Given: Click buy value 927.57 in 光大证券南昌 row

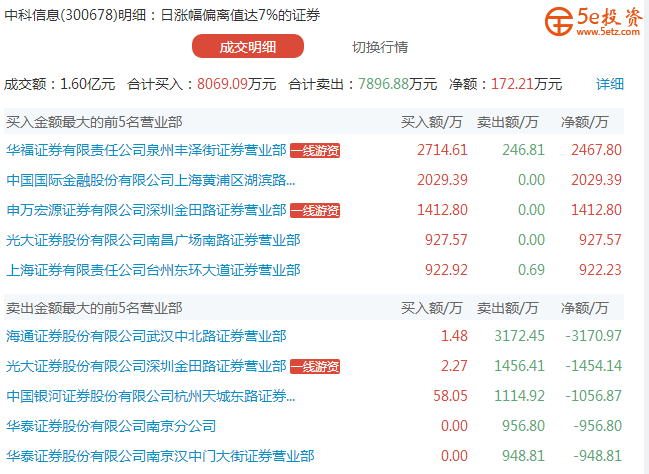Looking at the screenshot, I should pyautogui.click(x=446, y=240).
